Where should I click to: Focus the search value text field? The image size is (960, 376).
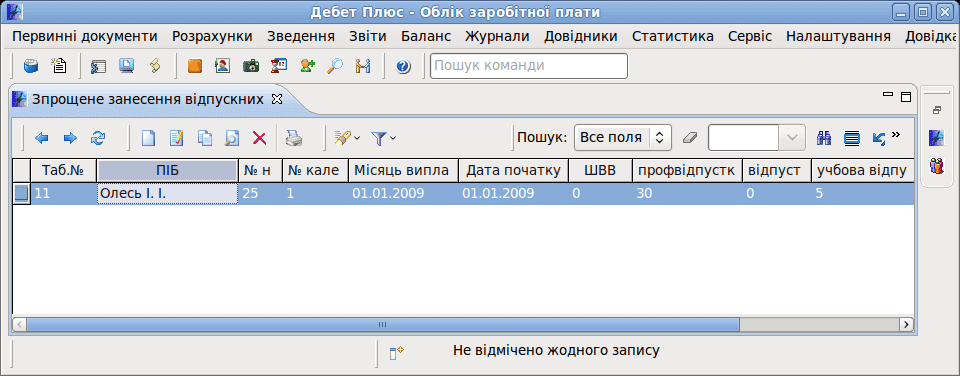coord(743,138)
